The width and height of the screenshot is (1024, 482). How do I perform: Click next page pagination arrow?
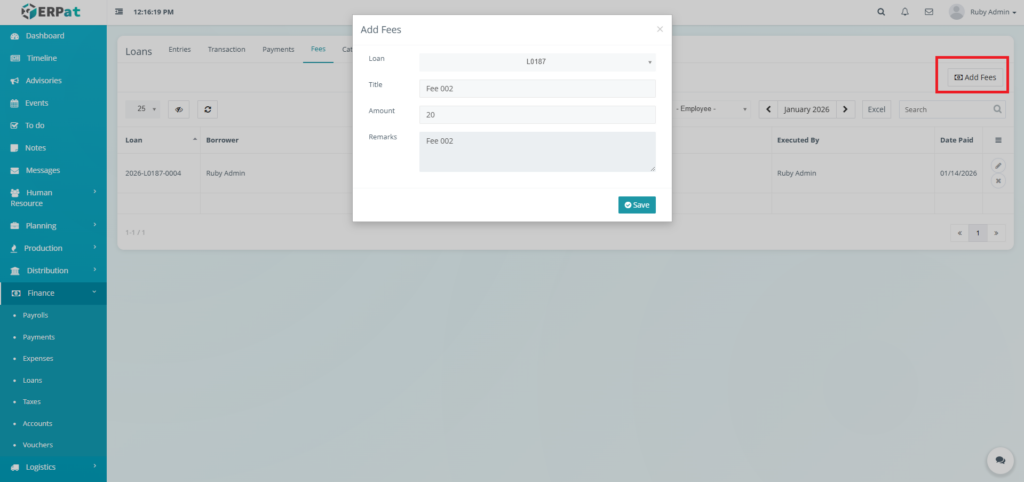(997, 233)
